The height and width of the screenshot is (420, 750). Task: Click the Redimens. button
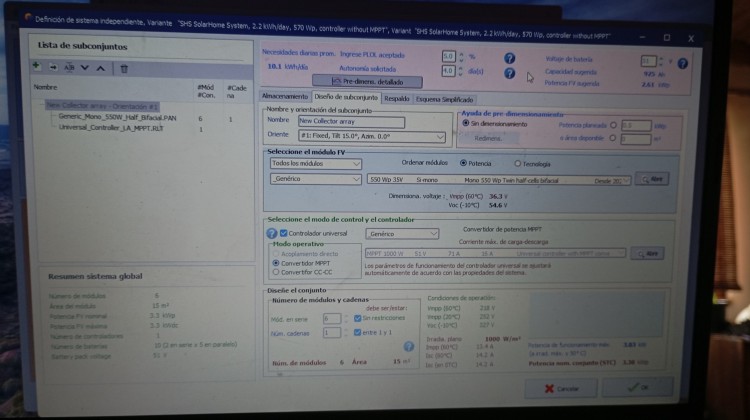click(x=488, y=138)
